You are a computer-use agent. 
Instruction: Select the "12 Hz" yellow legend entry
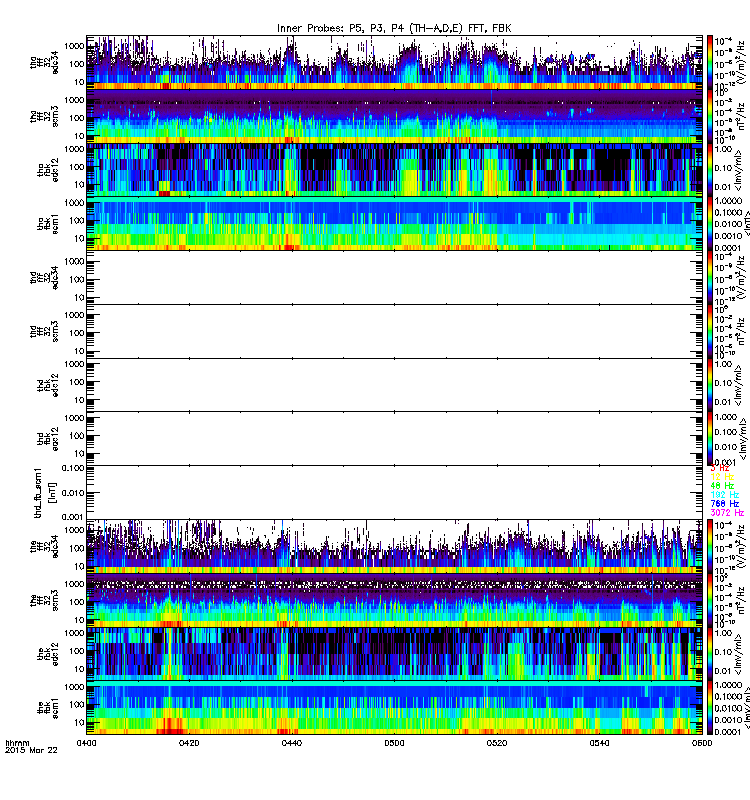[722, 477]
